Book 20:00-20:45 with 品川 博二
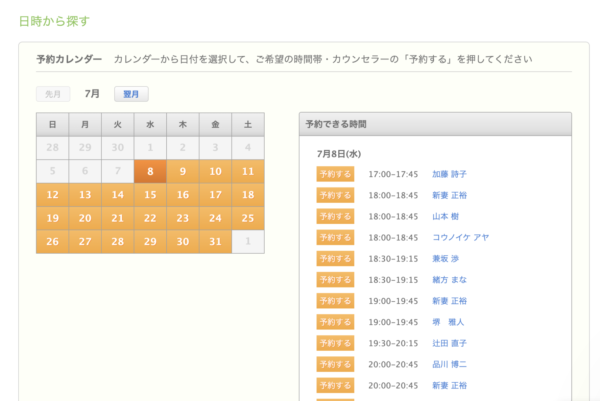The height and width of the screenshot is (401, 600). coord(335,364)
